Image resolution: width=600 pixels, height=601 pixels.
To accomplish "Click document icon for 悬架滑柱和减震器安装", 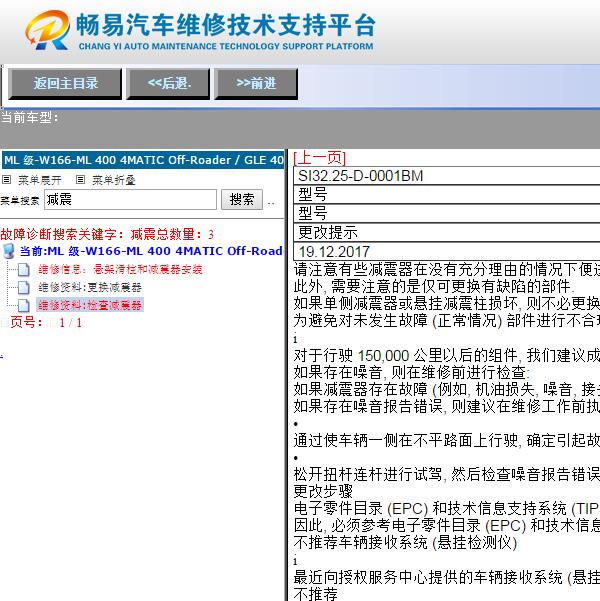I will point(24,269).
